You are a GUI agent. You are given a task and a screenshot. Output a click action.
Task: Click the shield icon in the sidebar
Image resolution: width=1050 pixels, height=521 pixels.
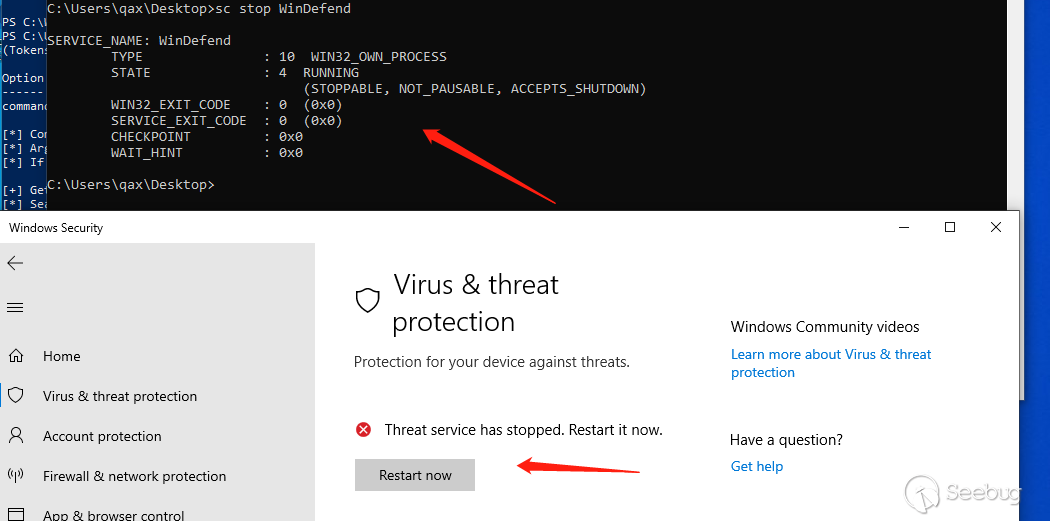pyautogui.click(x=16, y=396)
